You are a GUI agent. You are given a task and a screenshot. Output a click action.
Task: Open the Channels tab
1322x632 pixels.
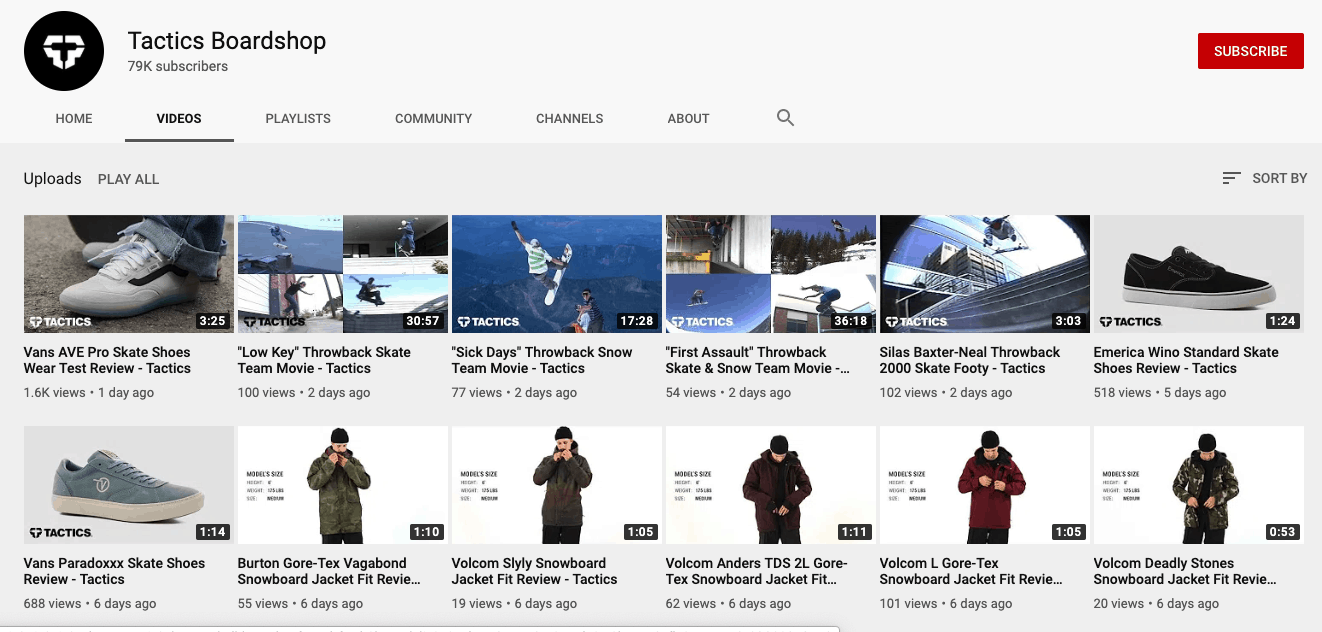pyautogui.click(x=569, y=118)
